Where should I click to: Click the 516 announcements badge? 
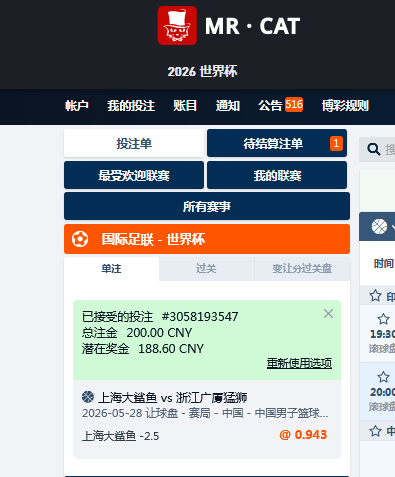click(x=294, y=105)
